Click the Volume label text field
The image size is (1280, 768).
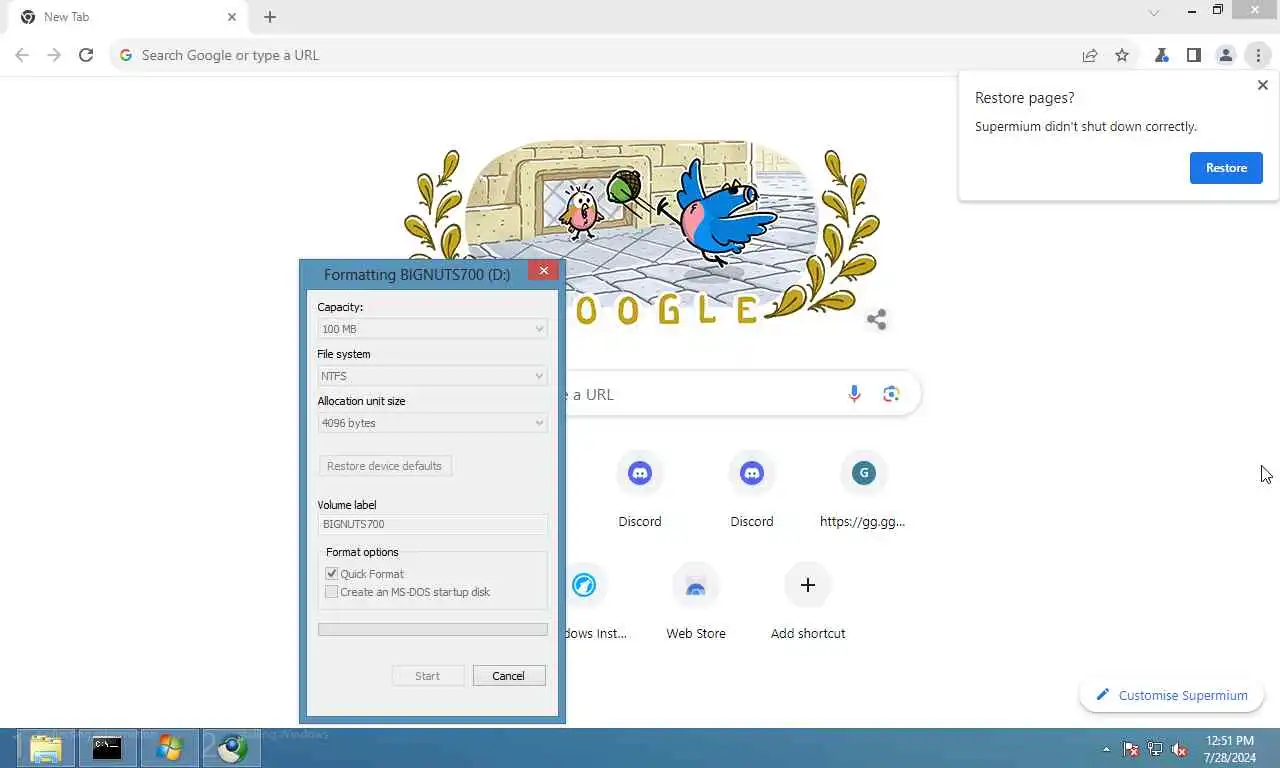tap(432, 524)
